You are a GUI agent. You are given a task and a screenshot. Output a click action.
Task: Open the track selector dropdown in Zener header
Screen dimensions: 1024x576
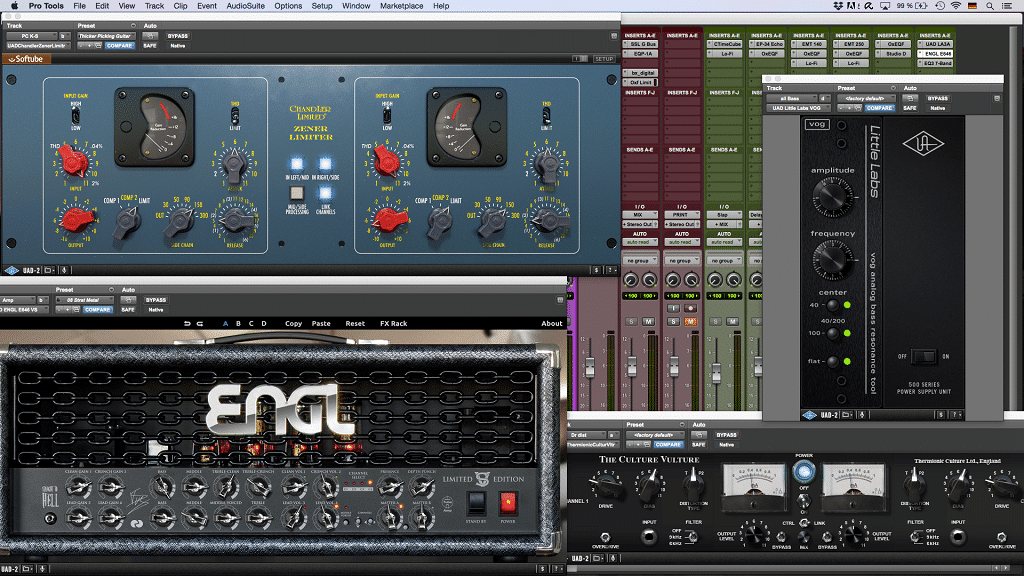click(31, 36)
